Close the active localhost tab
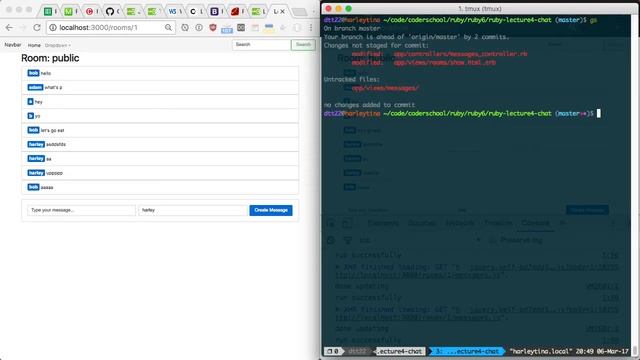The height and width of the screenshot is (360, 640). click(282, 11)
